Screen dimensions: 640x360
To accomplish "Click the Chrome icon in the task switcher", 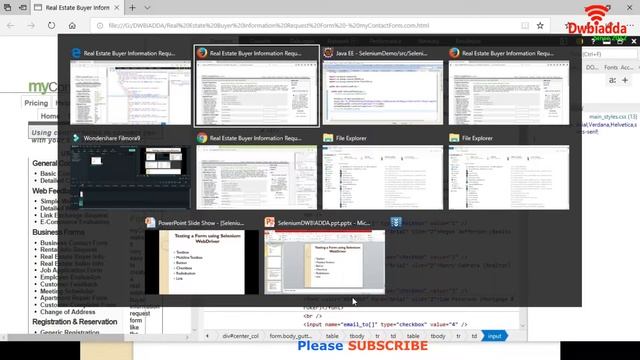I will click(x=202, y=138).
